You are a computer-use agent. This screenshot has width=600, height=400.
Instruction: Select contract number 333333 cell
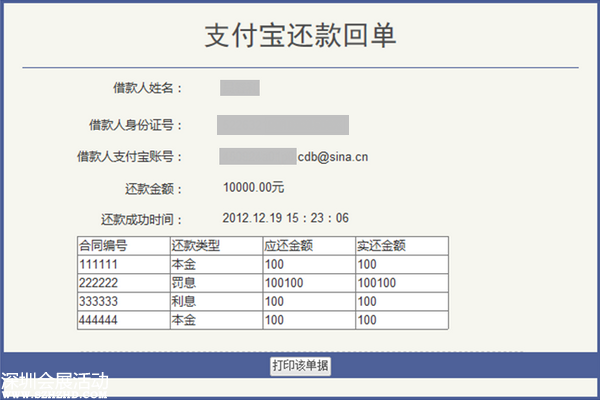[124, 302]
